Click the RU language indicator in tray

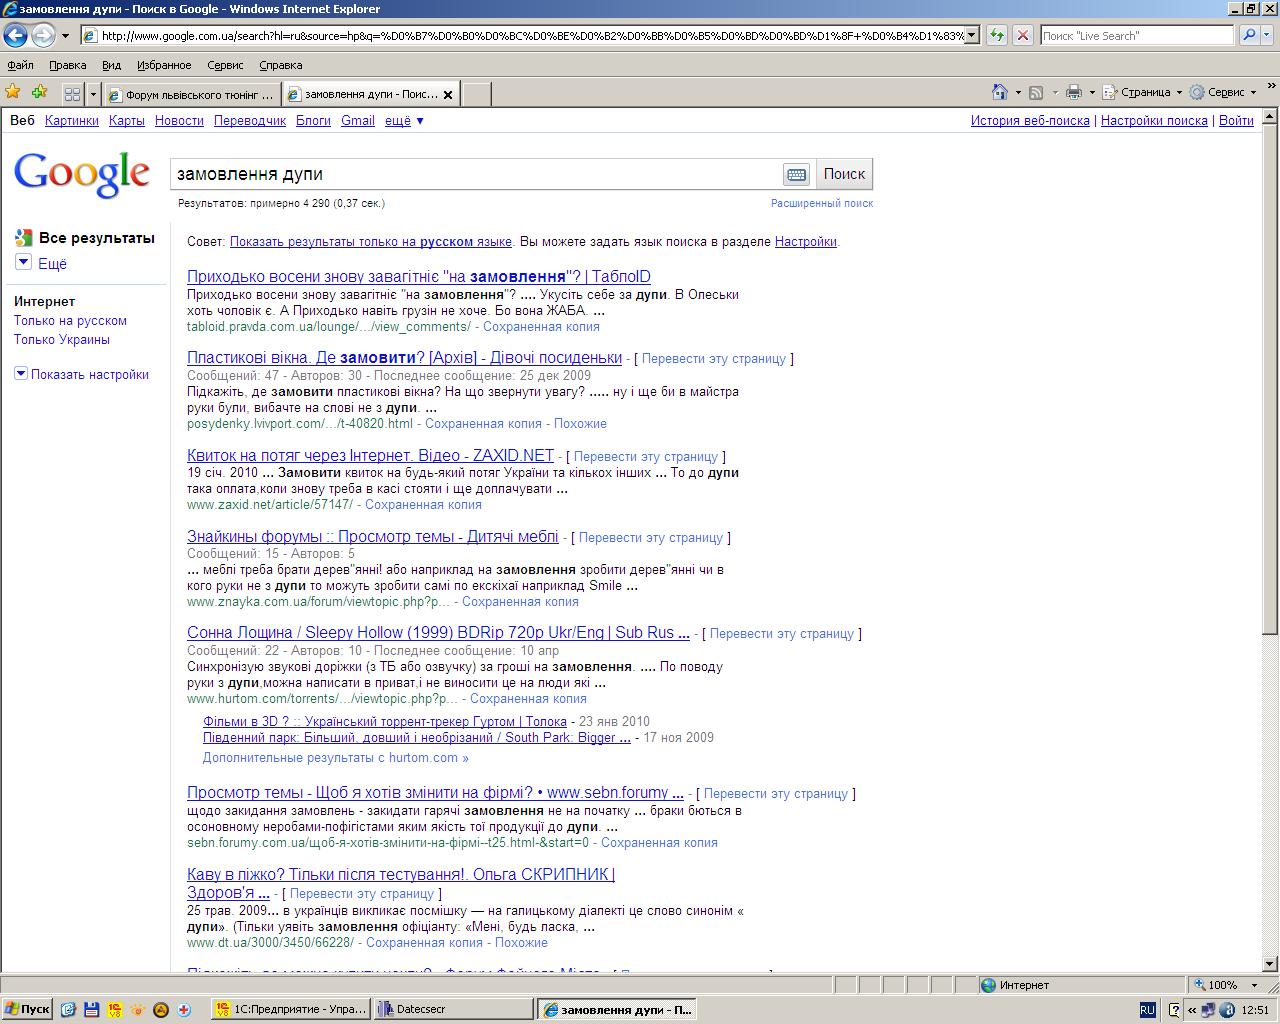tap(1147, 1010)
